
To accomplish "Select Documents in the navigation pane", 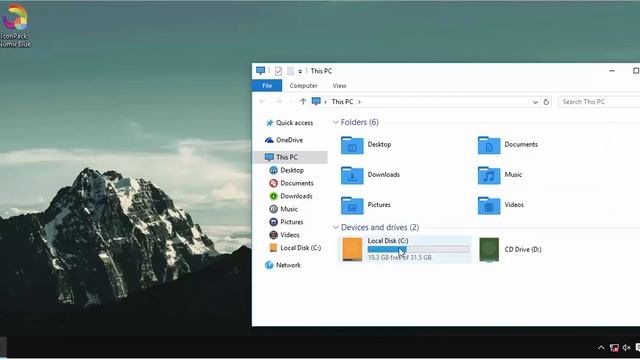I will 291,183.
